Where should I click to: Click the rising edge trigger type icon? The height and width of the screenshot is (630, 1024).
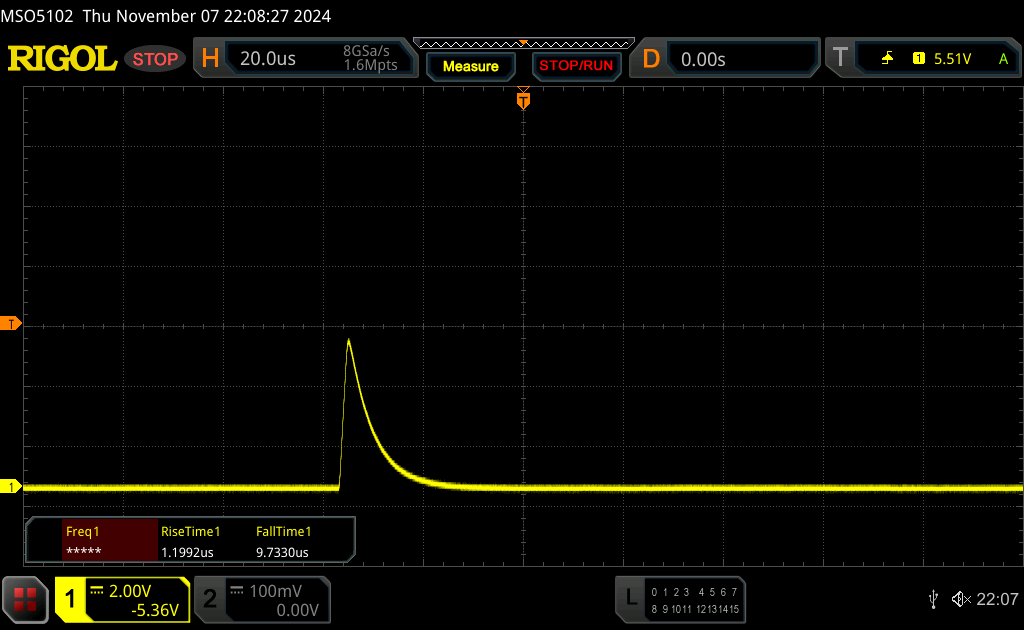888,59
